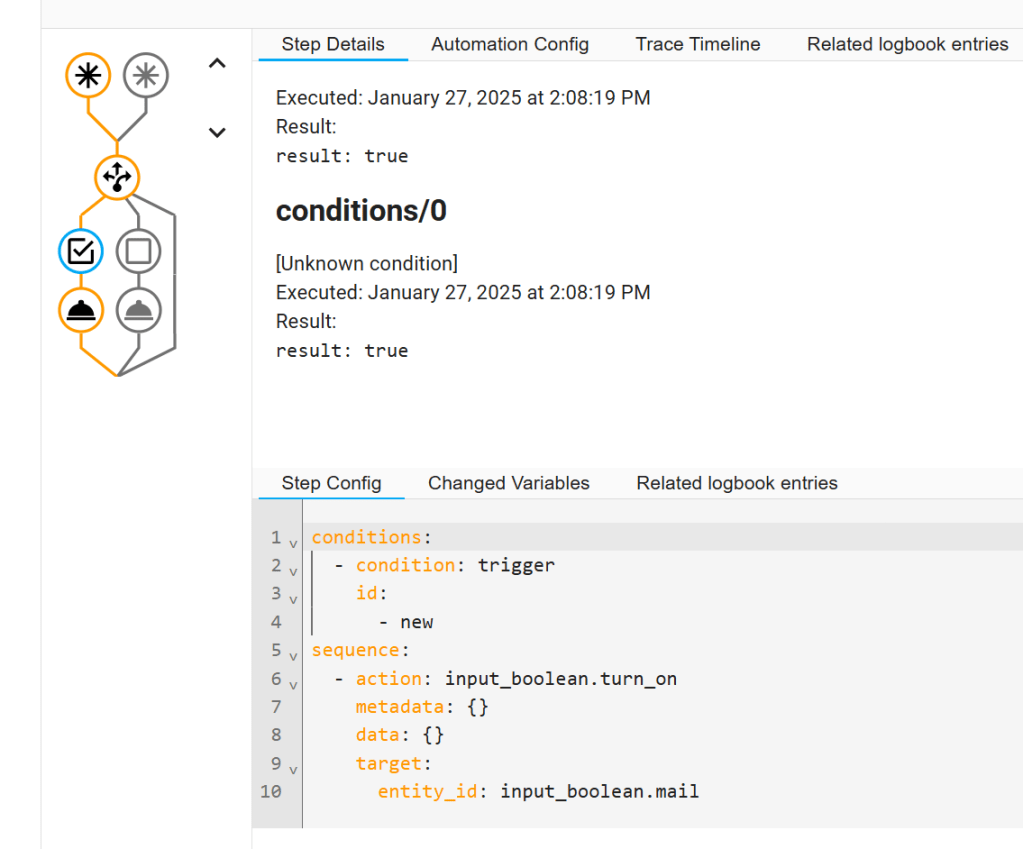Click the choose branch node with arrows
The height and width of the screenshot is (849, 1023).
click(117, 177)
